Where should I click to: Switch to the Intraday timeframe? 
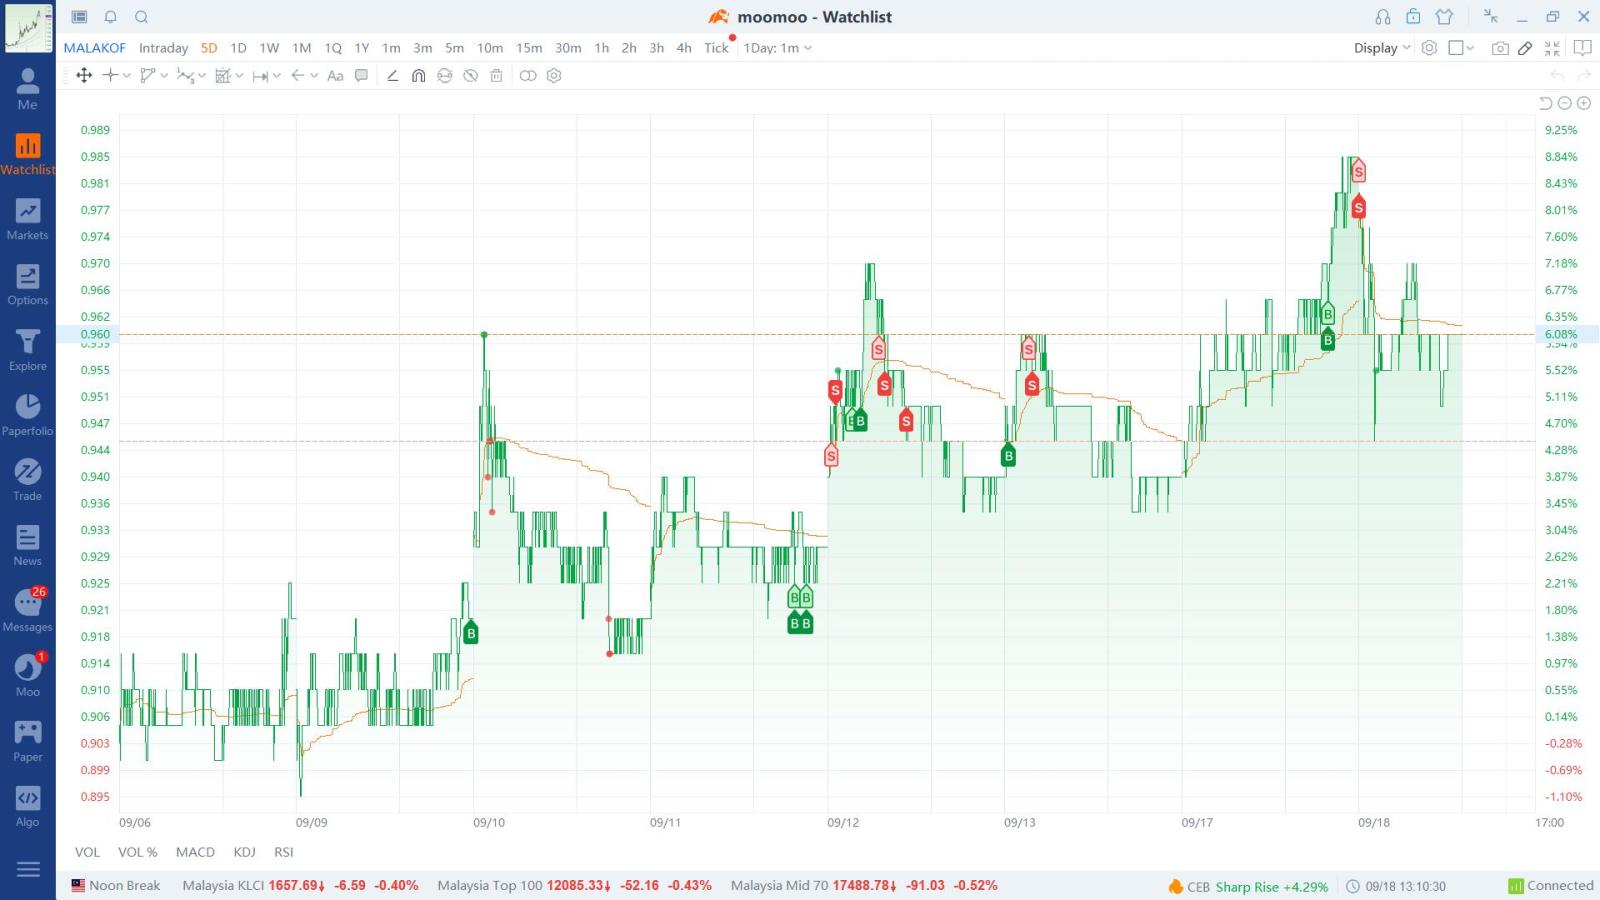[x=163, y=48]
